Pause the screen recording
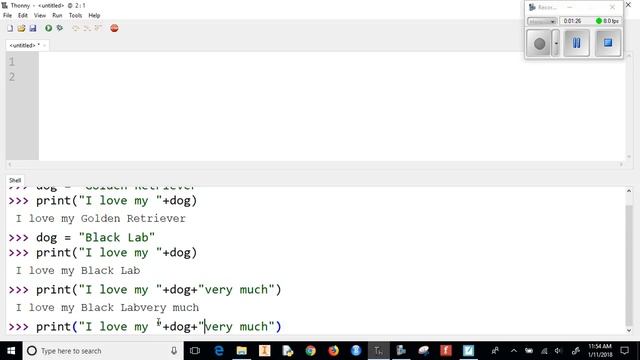Image resolution: width=640 pixels, height=360 pixels. pyautogui.click(x=576, y=43)
